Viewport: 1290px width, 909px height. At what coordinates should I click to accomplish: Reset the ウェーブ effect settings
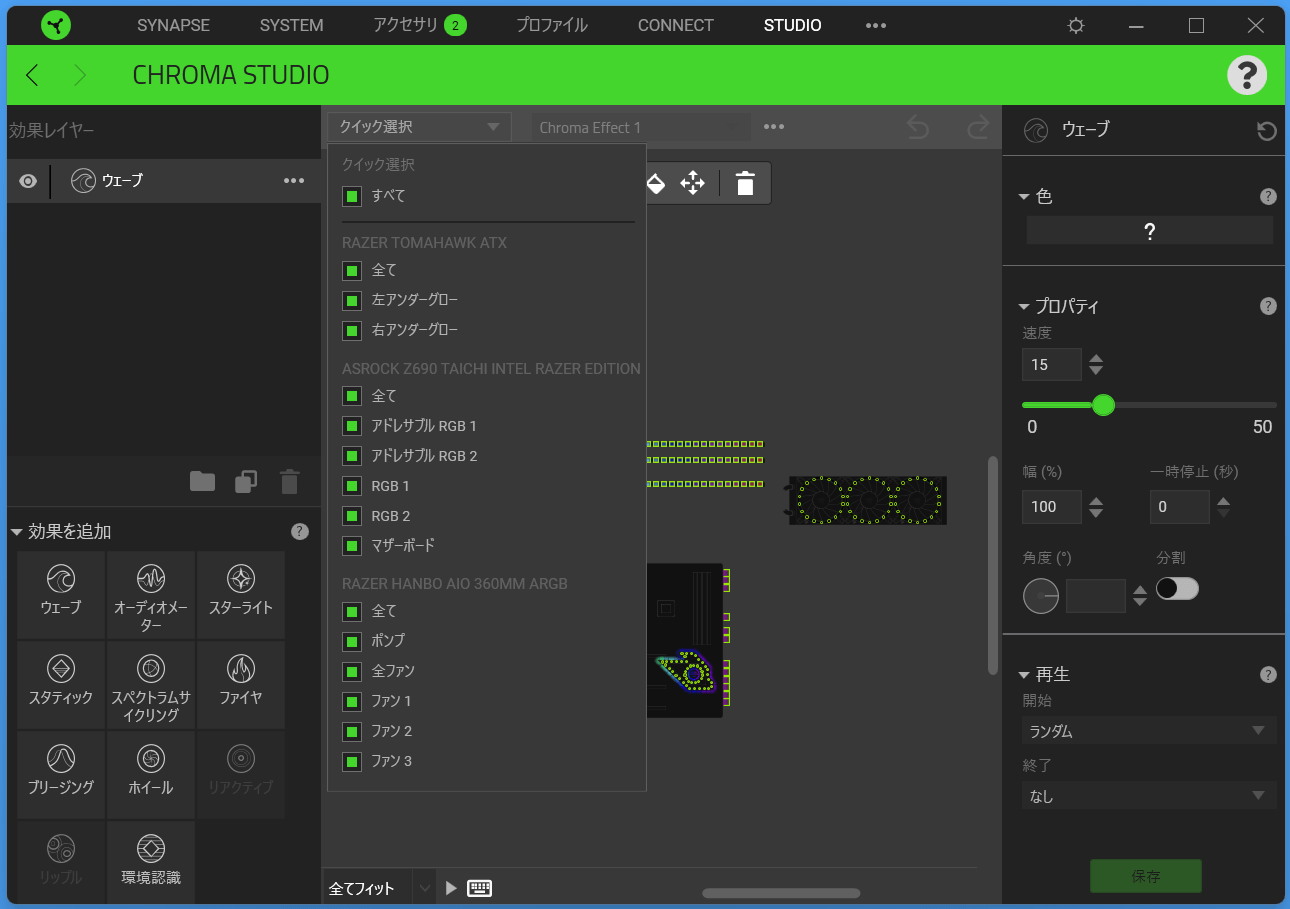1267,131
